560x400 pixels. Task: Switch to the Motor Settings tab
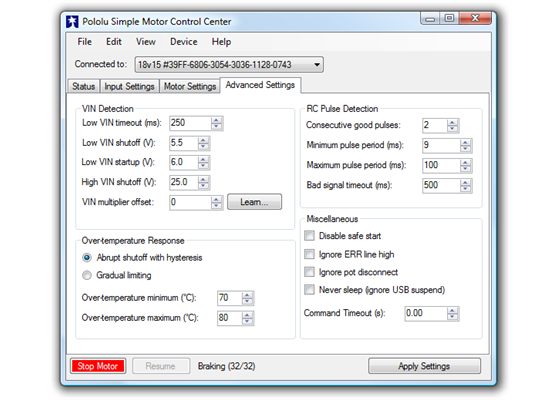point(190,86)
